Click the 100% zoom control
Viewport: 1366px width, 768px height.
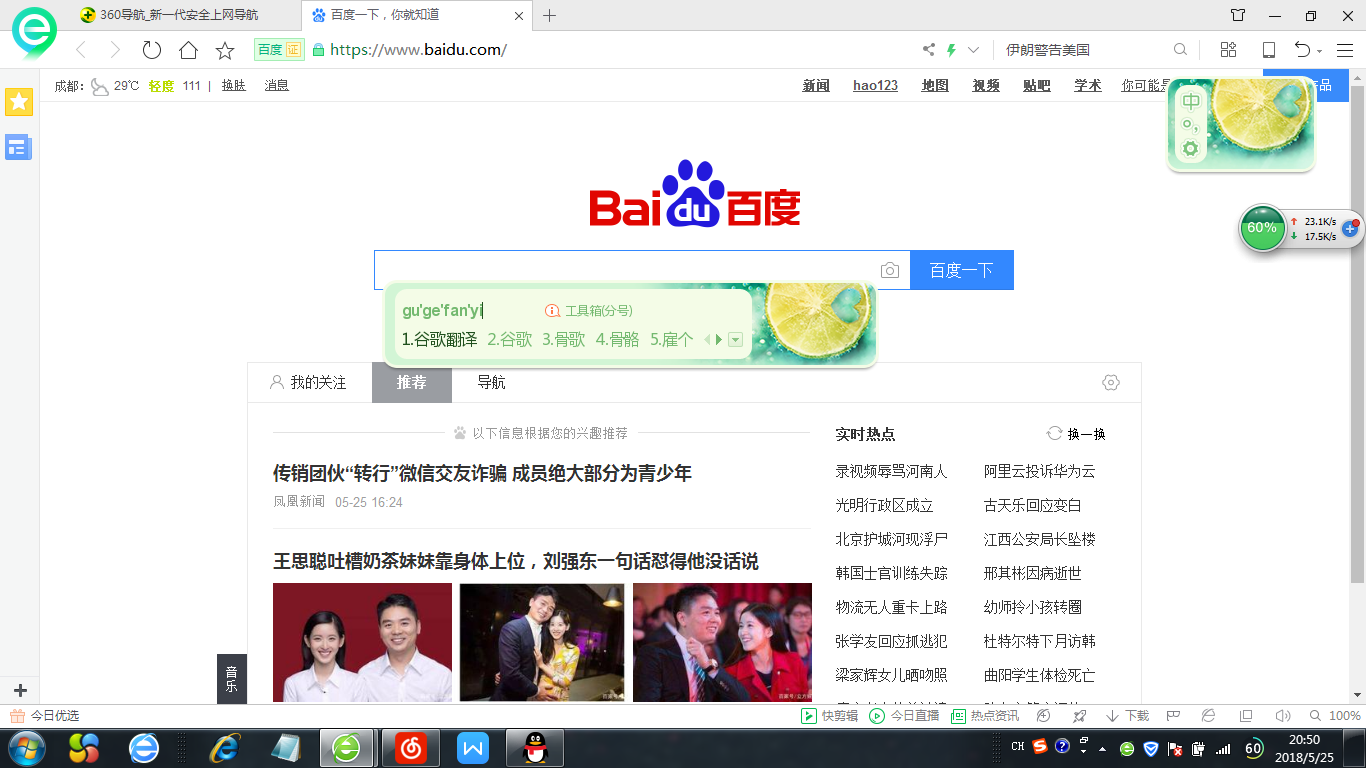[1343, 716]
